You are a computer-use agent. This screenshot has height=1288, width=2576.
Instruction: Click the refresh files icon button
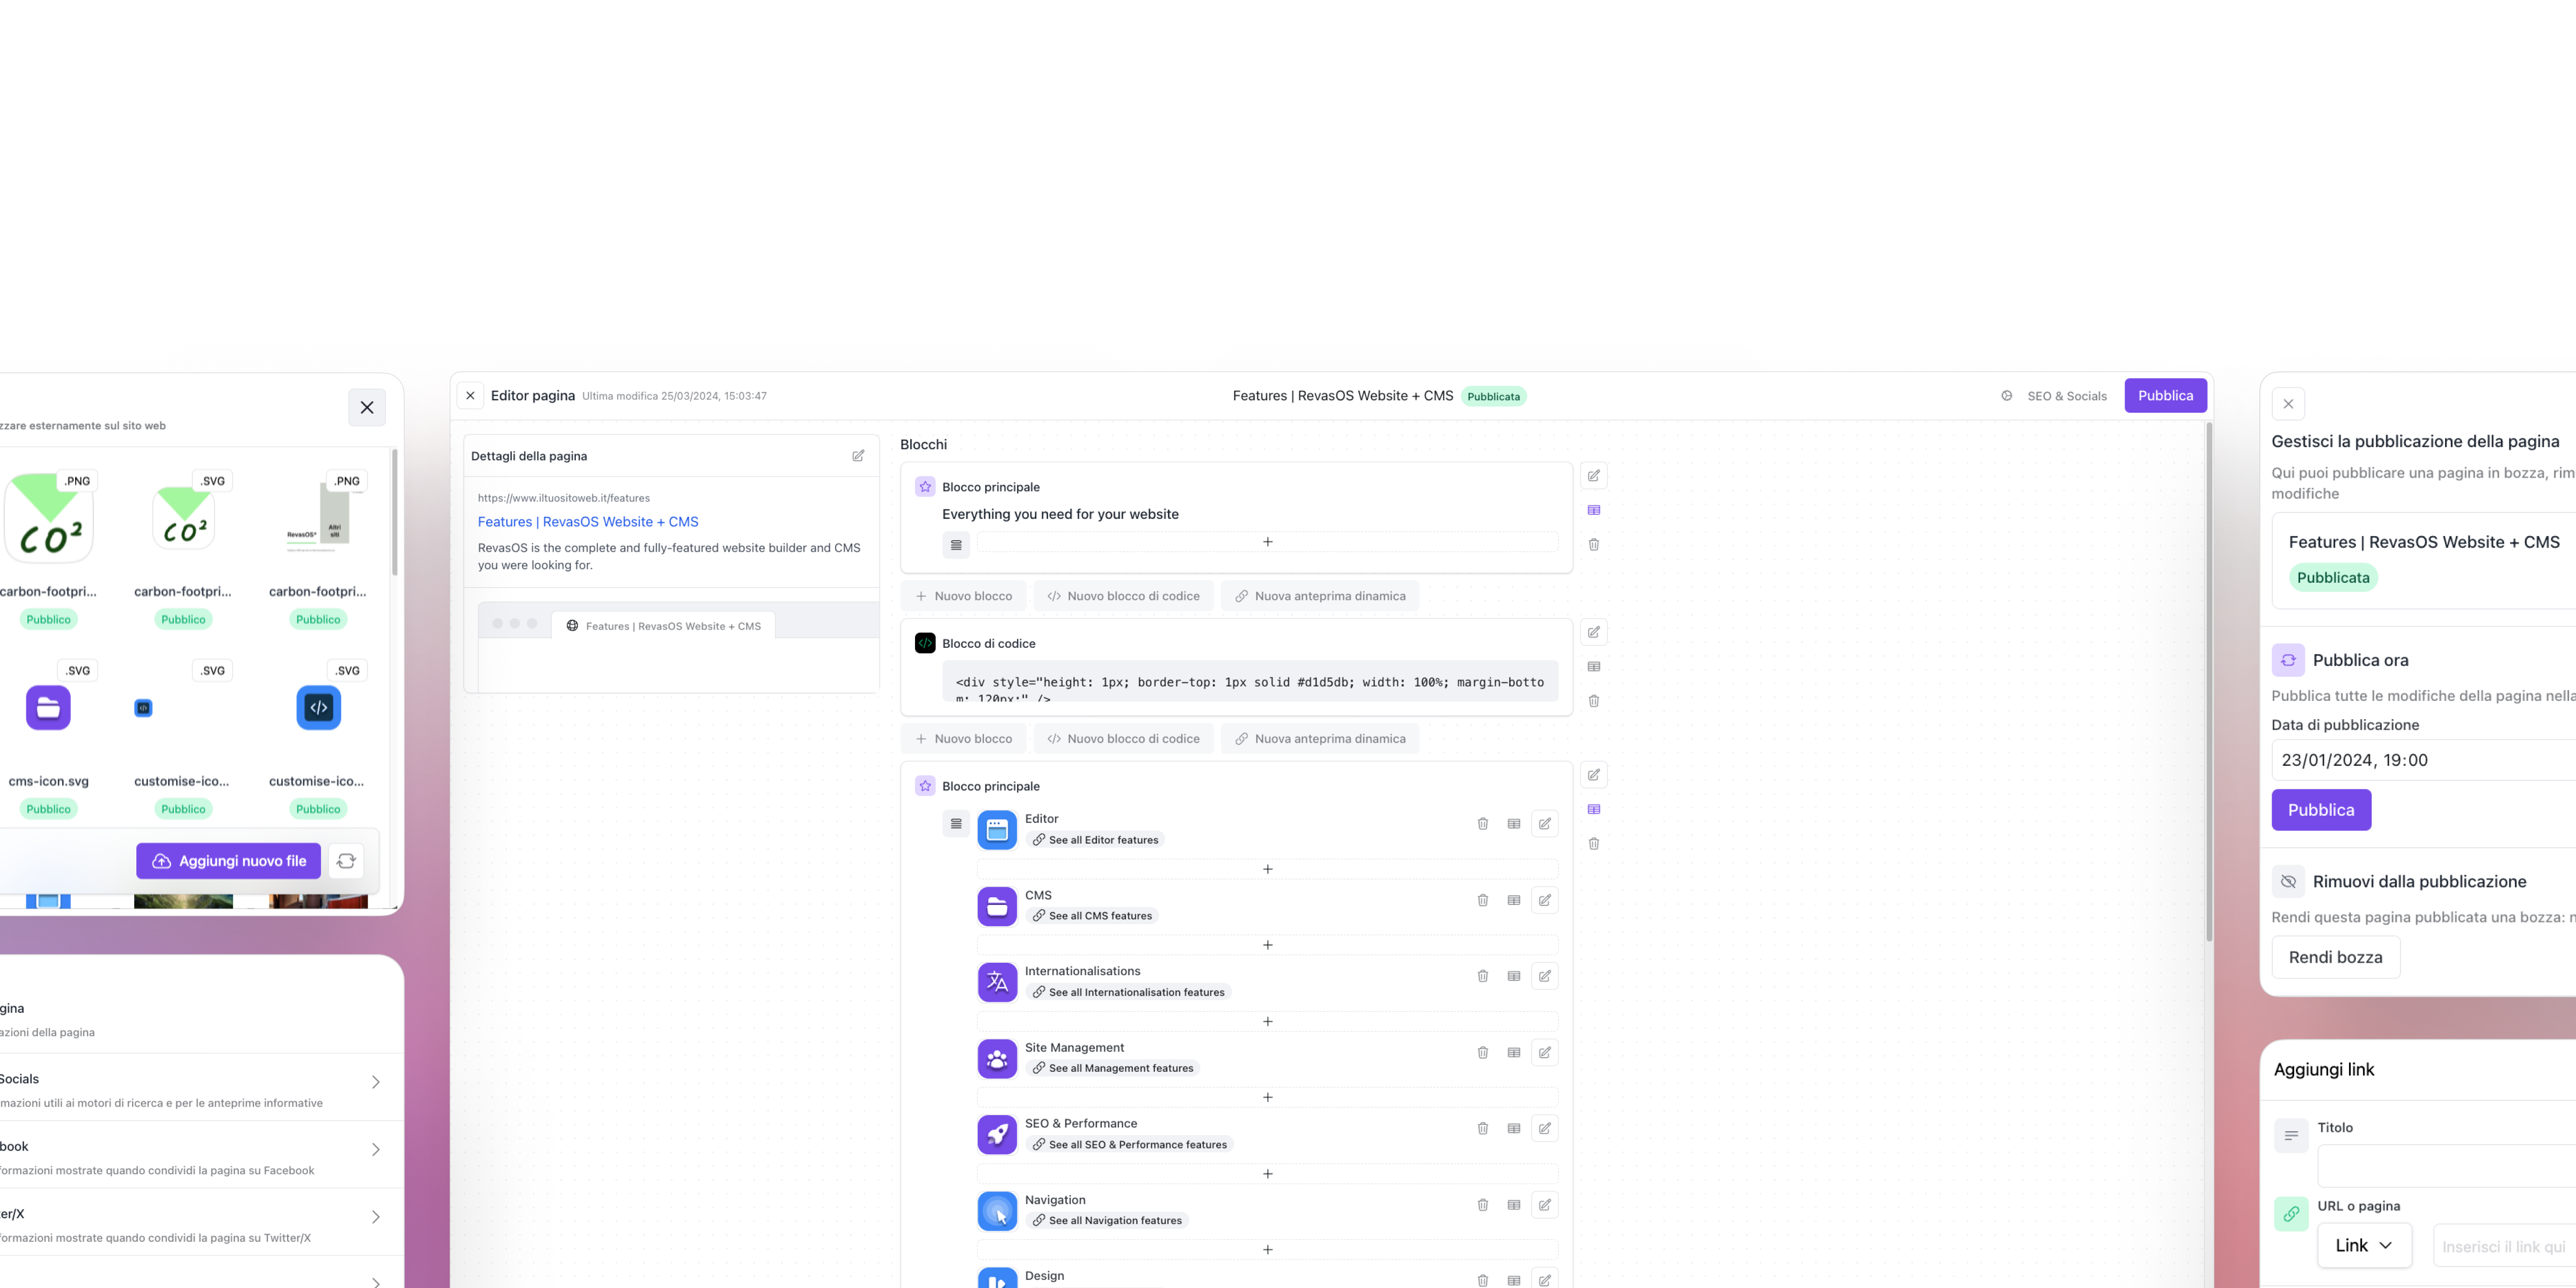click(x=346, y=861)
